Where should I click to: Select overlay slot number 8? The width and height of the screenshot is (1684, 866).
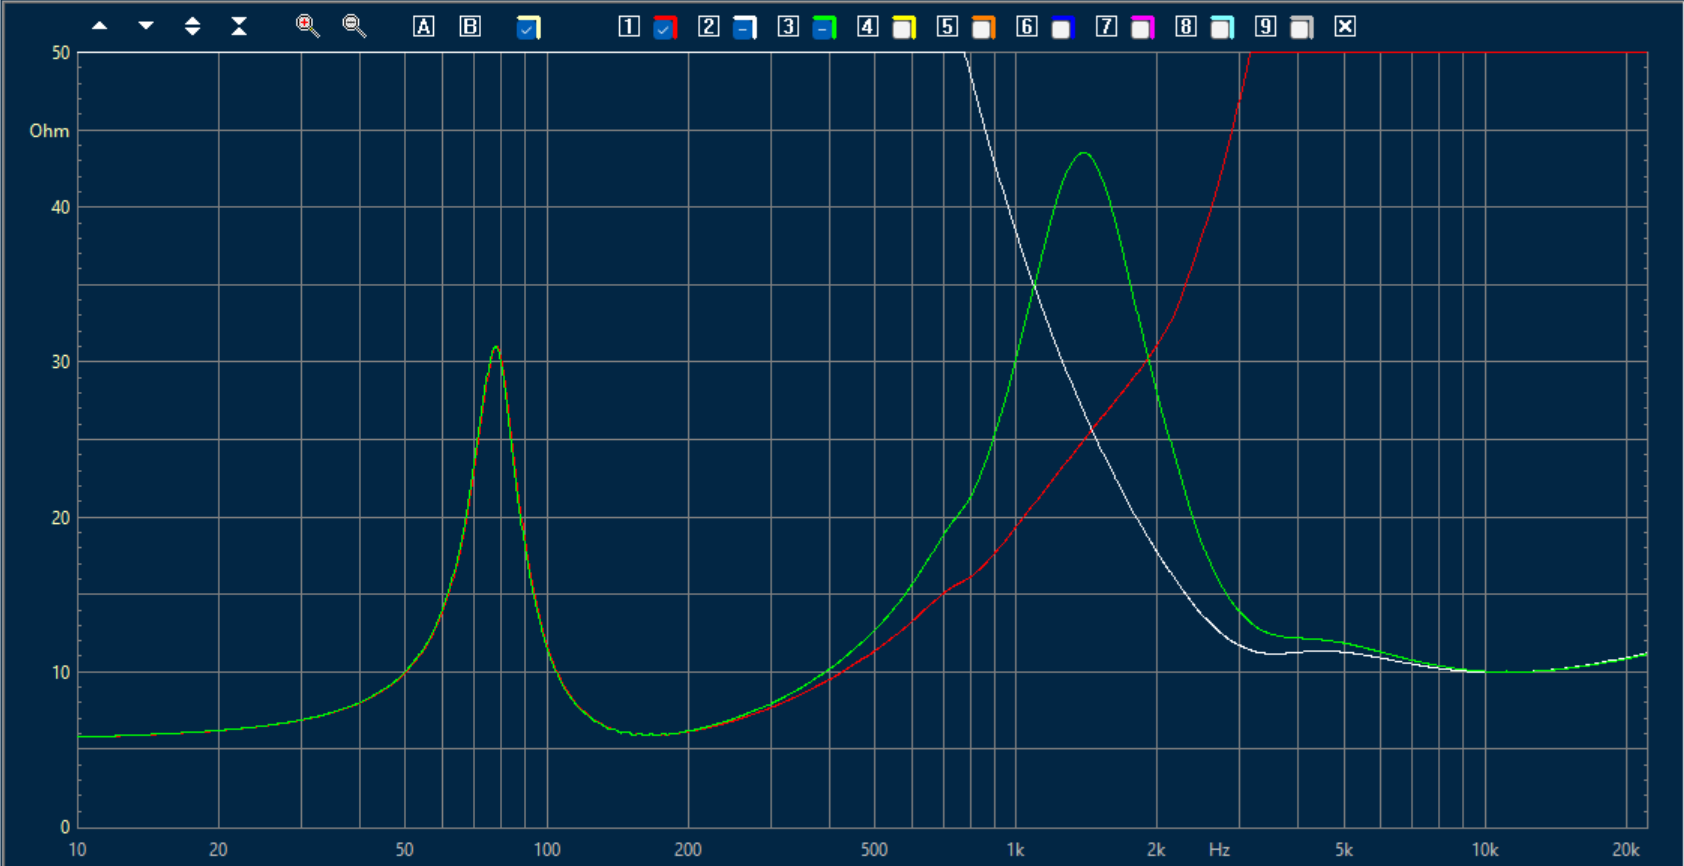(1186, 27)
